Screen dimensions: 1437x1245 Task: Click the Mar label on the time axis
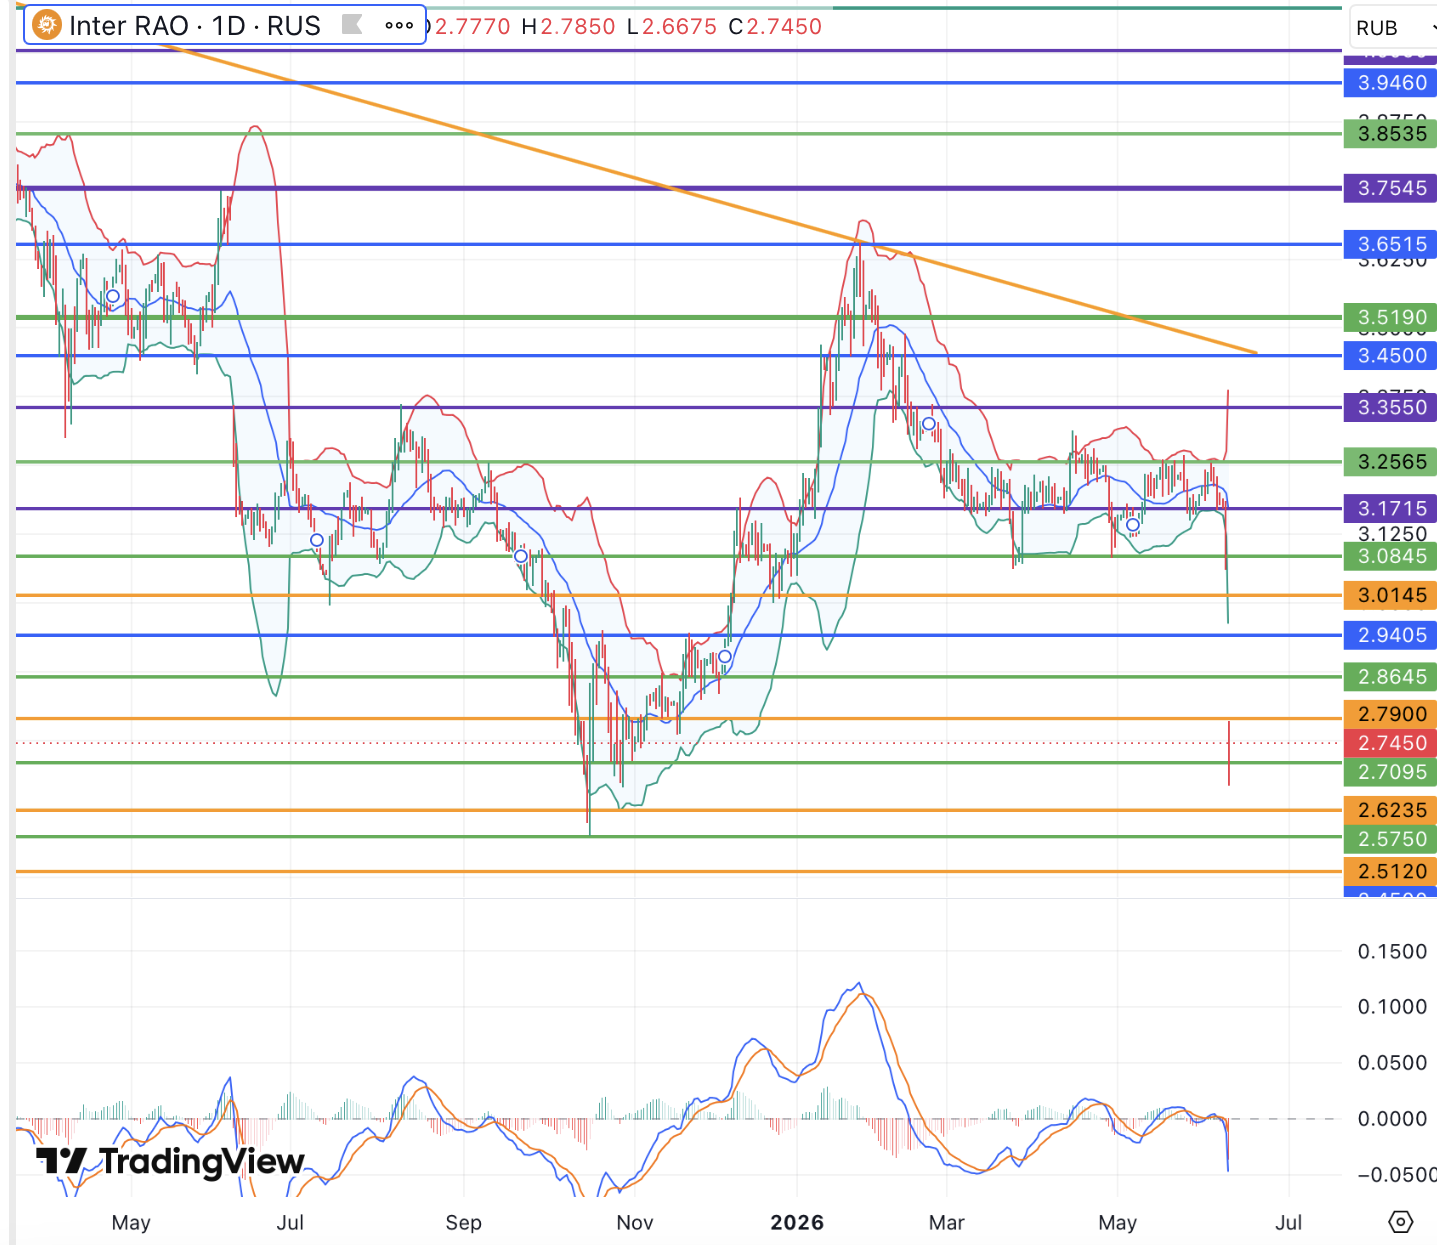tap(946, 1223)
